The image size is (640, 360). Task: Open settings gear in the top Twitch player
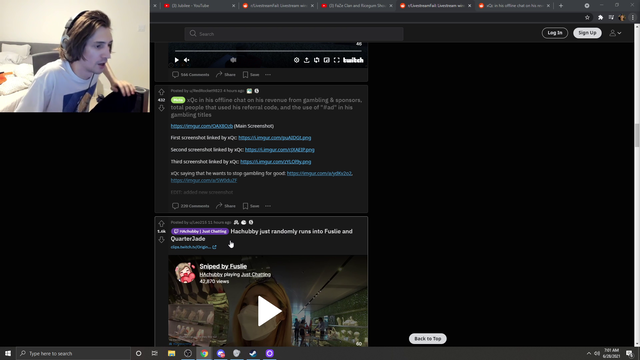[296, 60]
